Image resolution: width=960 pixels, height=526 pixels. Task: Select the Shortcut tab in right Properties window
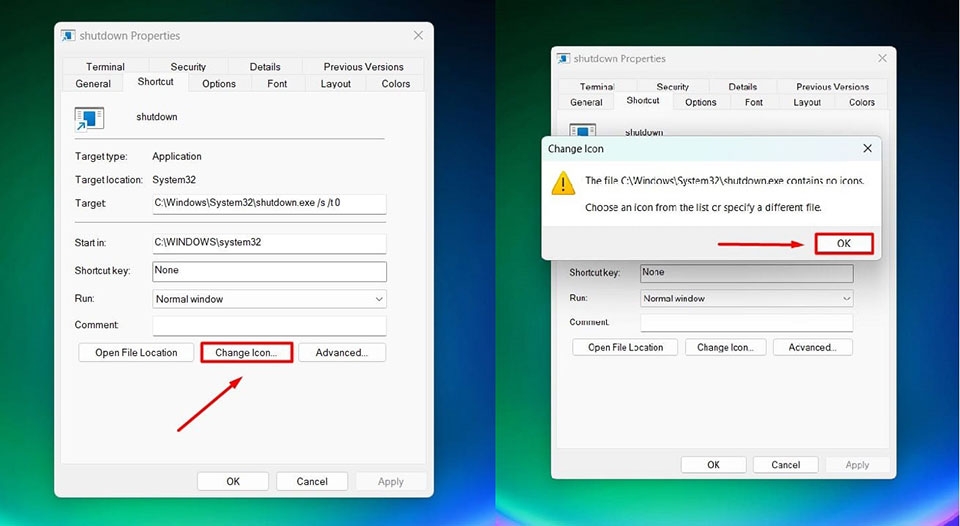click(643, 100)
